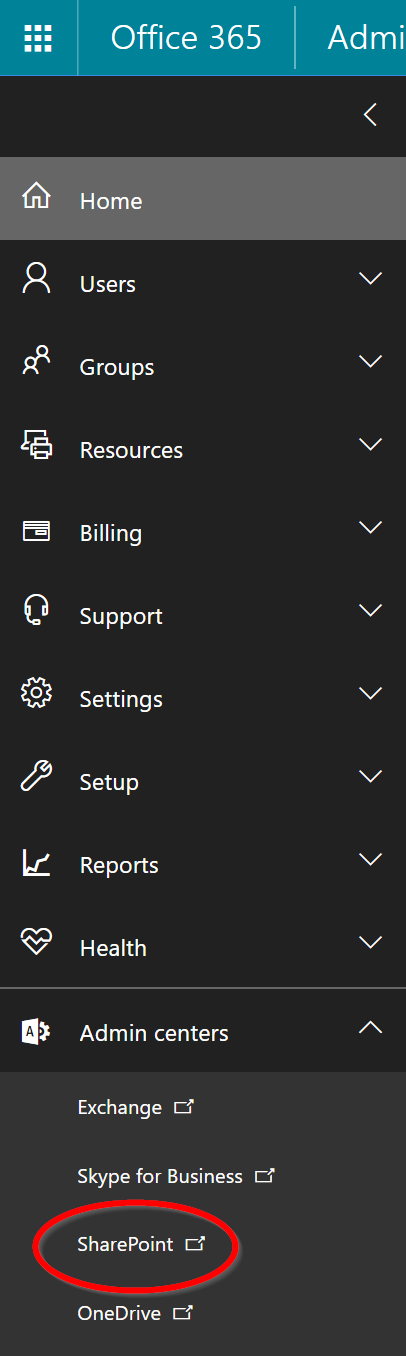Click the Reports chart icon
Viewport: 406px width, 1356px height.
36,861
